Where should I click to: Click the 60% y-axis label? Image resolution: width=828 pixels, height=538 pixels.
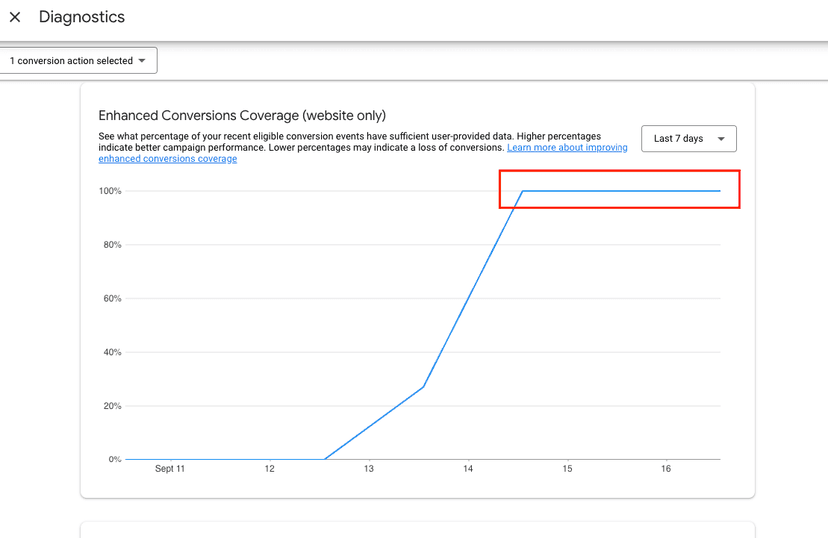(x=112, y=299)
